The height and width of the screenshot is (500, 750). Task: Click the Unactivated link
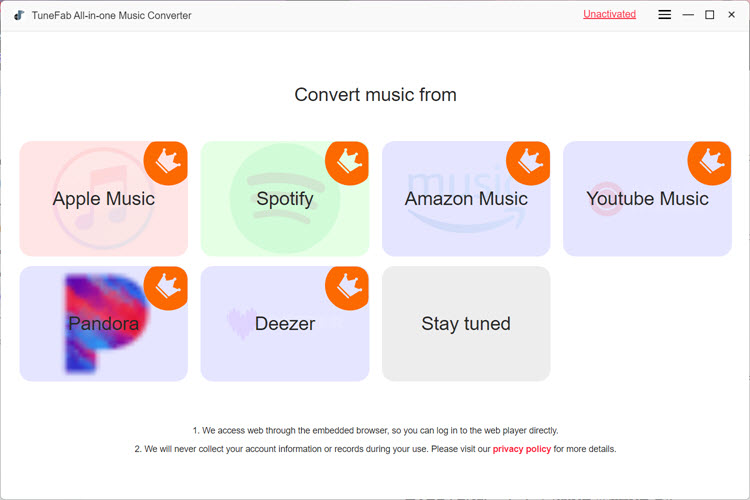[609, 14]
